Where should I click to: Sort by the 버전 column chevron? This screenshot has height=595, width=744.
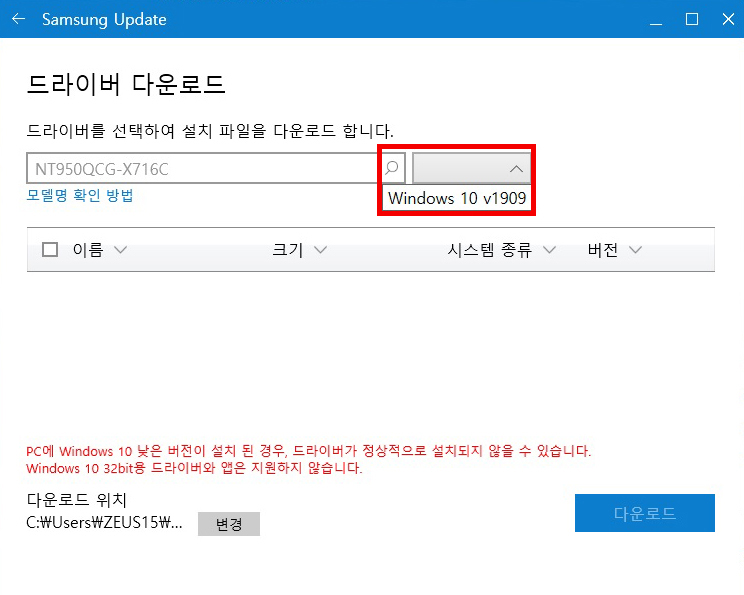tap(635, 250)
